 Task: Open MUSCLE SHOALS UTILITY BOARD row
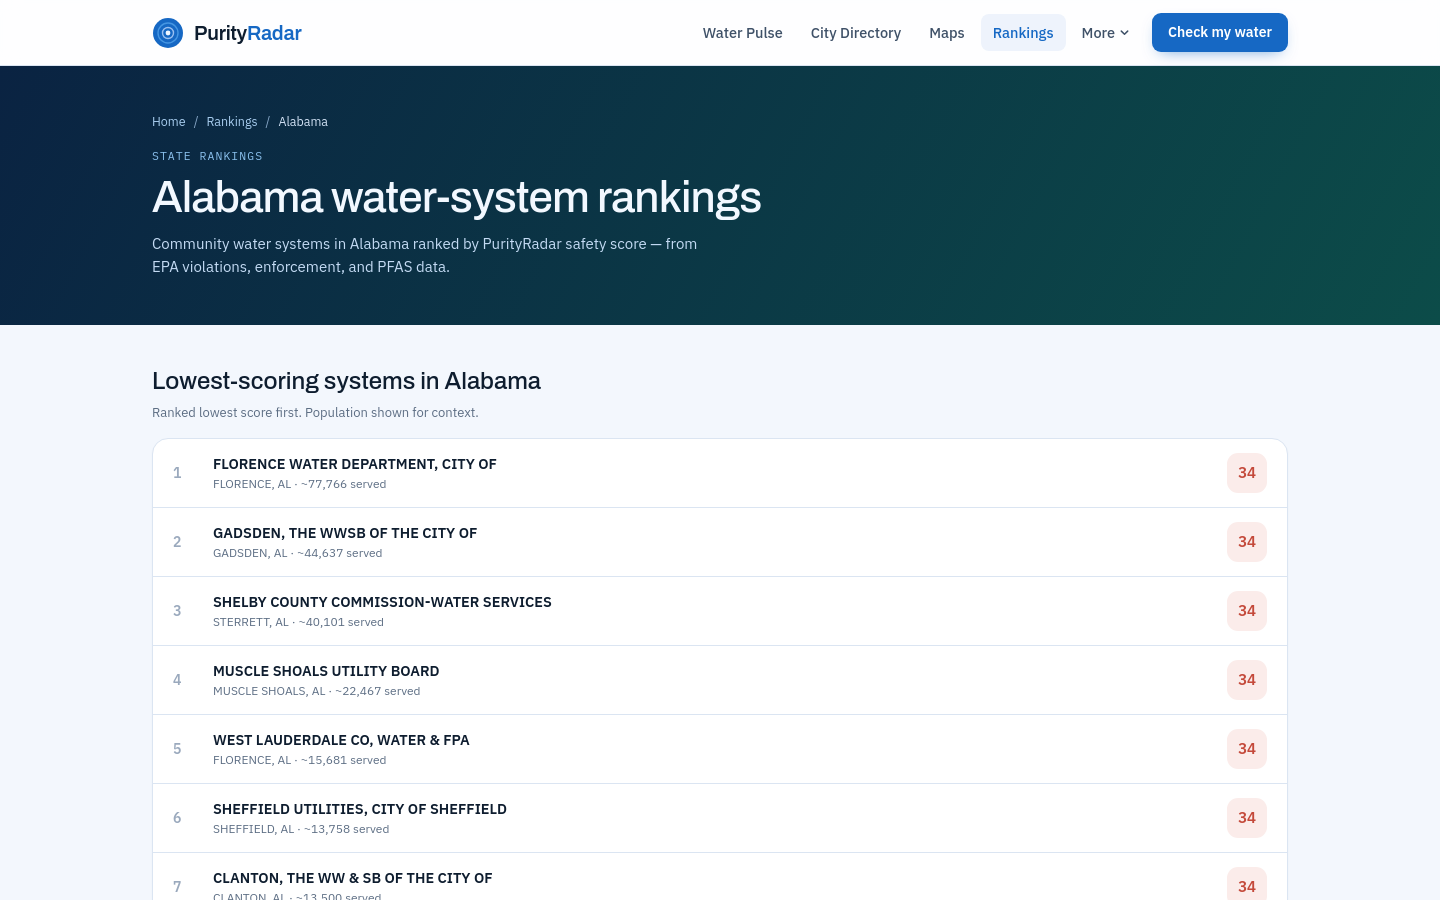(720, 680)
